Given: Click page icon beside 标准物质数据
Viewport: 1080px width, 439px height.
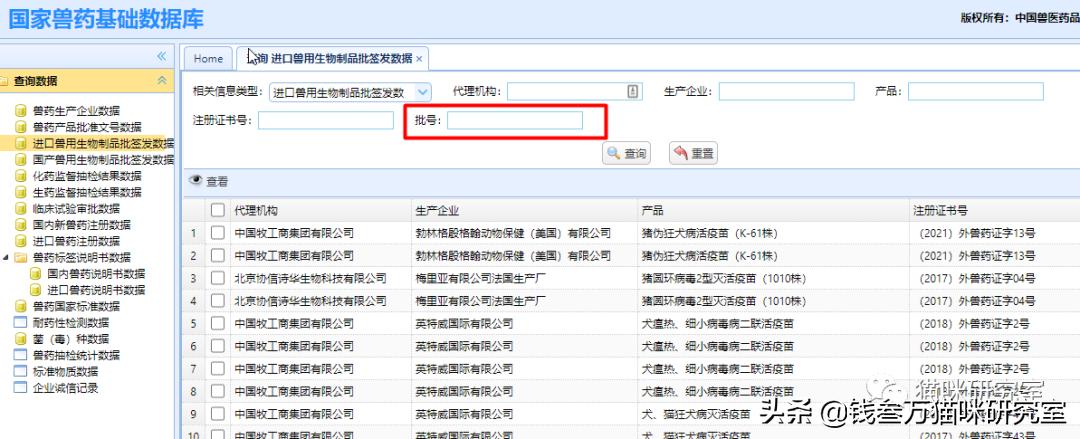Looking at the screenshot, I should (x=21, y=371).
